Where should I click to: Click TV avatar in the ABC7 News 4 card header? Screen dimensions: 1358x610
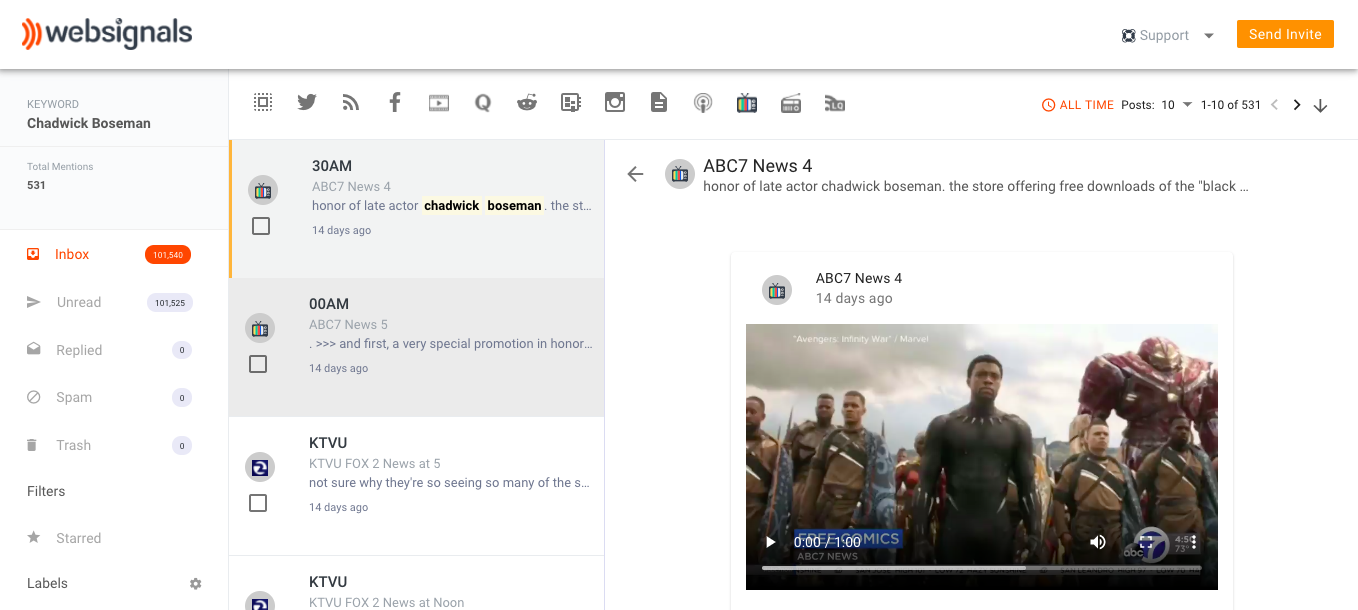[777, 290]
